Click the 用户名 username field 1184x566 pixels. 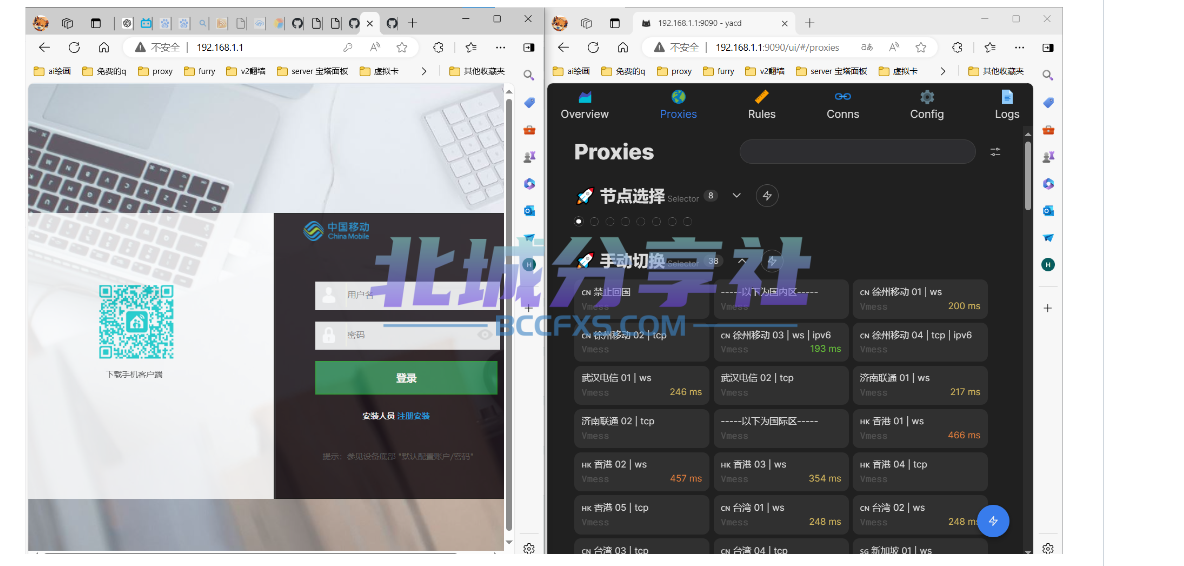point(408,295)
